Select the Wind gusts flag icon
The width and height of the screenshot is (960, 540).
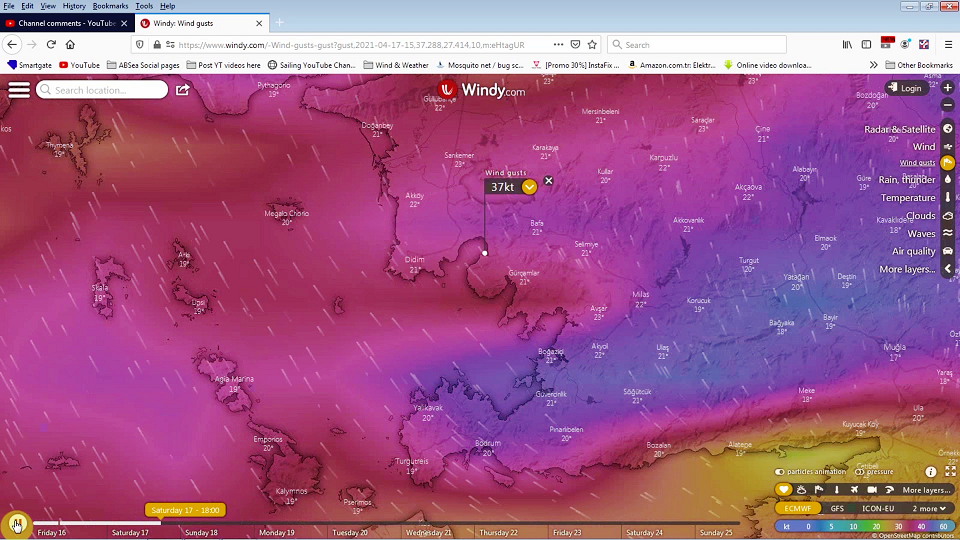[948, 162]
